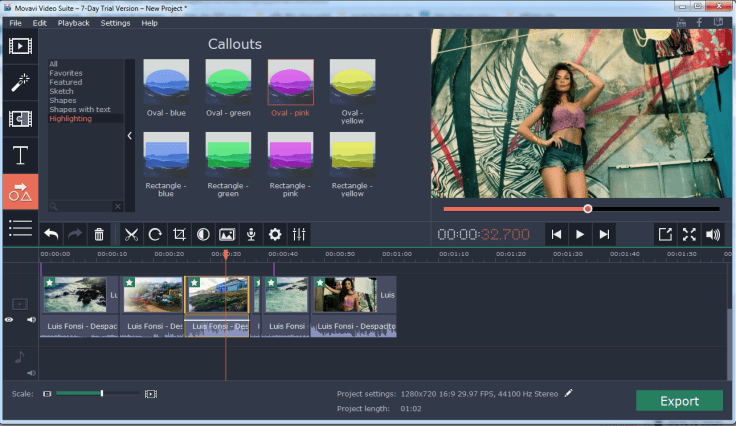
Task: Open the Edit menu
Action: [x=39, y=23]
